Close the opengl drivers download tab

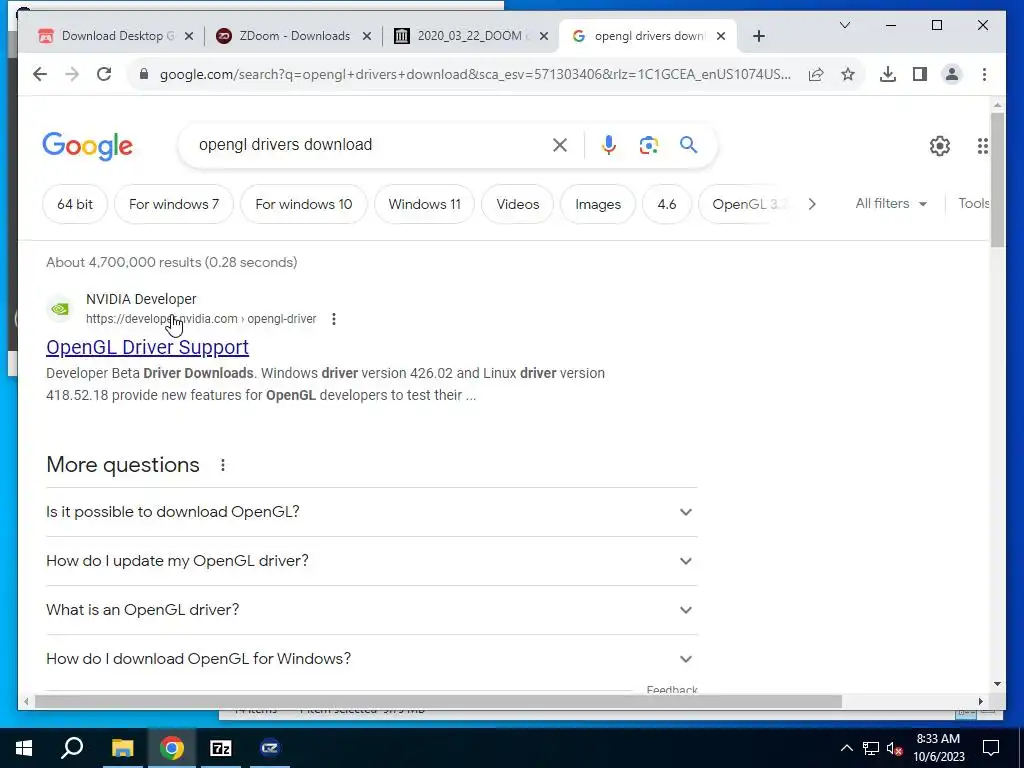(721, 37)
